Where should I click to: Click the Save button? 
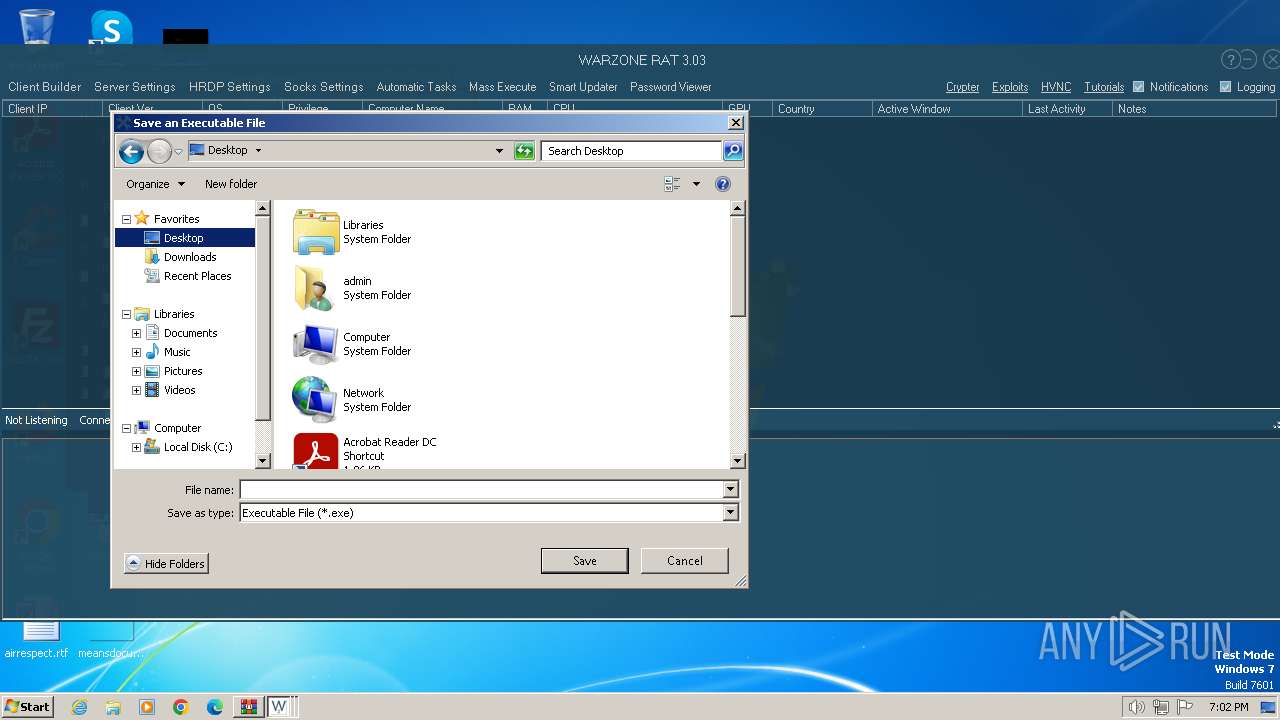coord(585,561)
